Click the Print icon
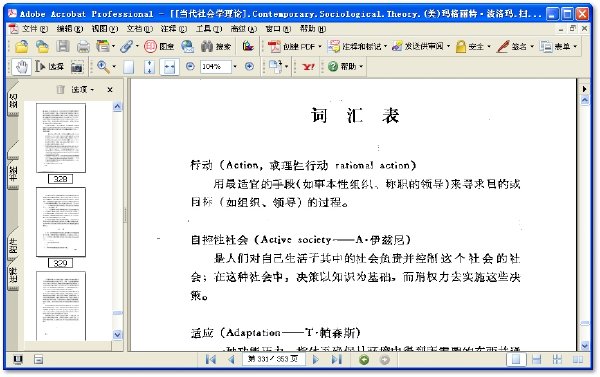The image size is (600, 377). click(83, 47)
